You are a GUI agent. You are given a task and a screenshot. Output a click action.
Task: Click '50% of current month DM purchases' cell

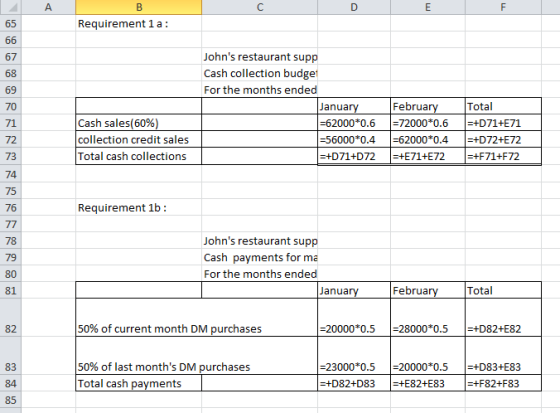coord(196,318)
